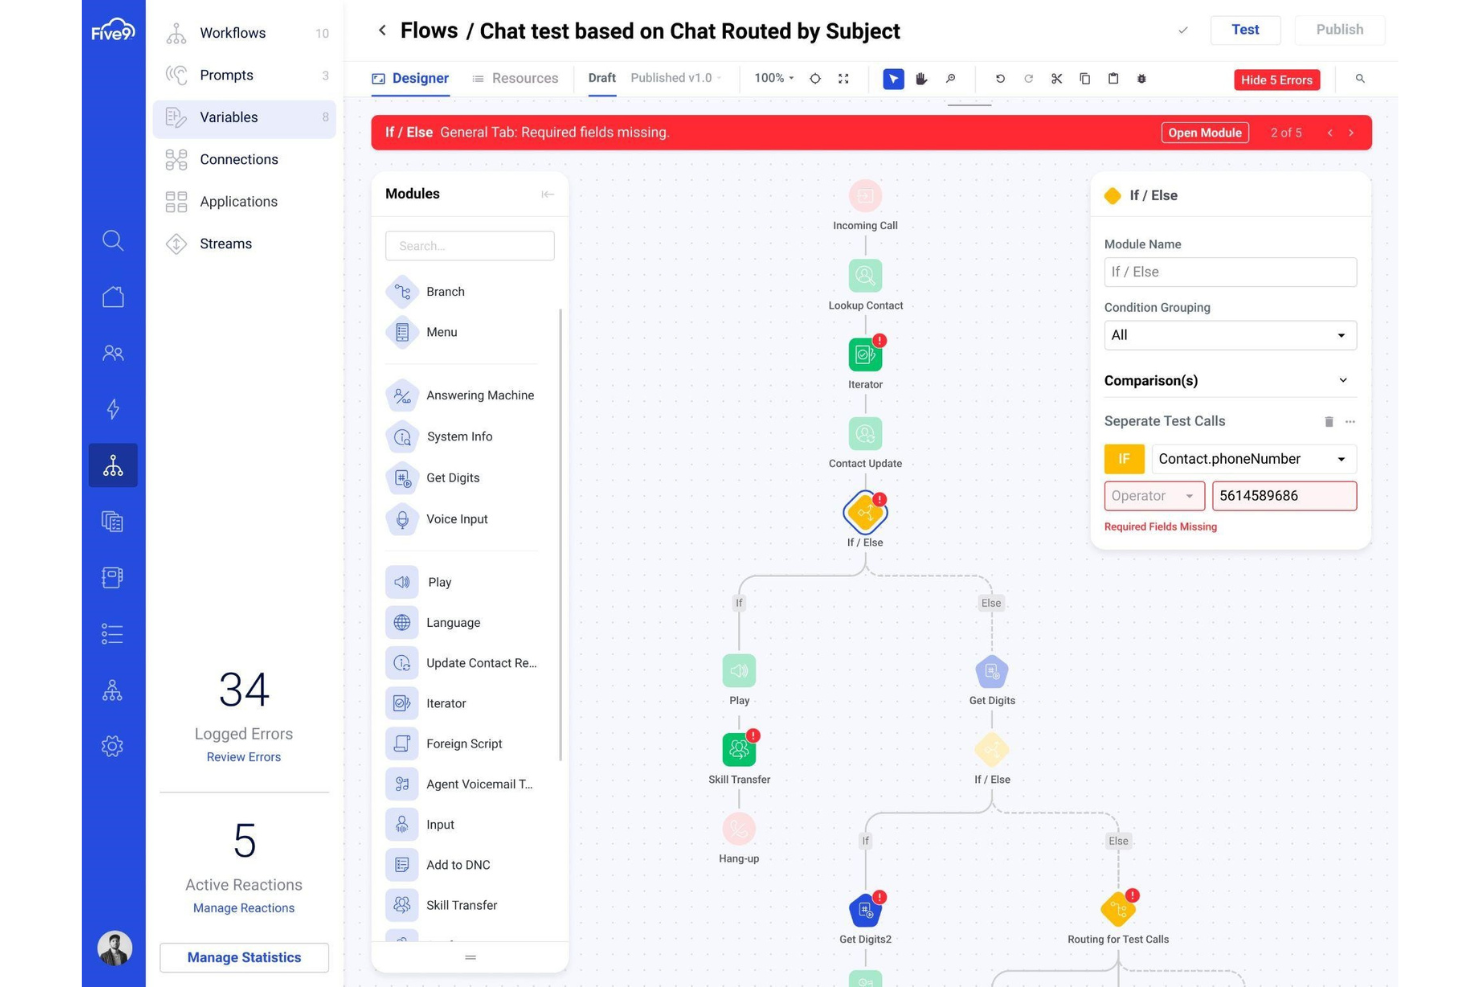Expand the 100% zoom level dropdown
The width and height of the screenshot is (1480, 987).
(773, 78)
